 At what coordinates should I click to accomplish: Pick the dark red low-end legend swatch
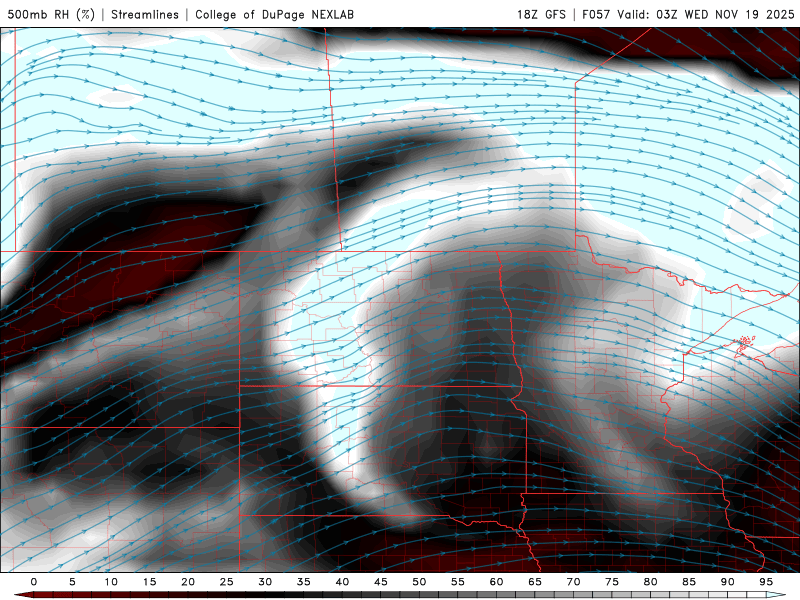click(26, 595)
